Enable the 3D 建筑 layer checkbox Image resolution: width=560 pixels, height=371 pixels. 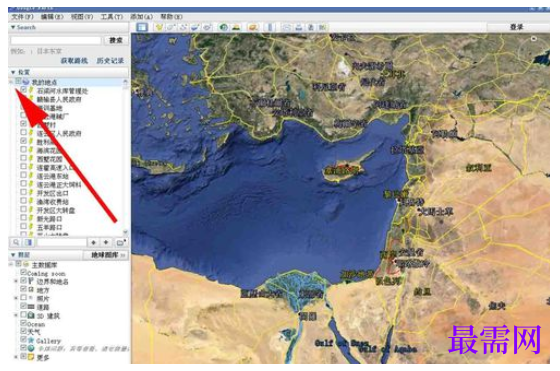[24, 315]
